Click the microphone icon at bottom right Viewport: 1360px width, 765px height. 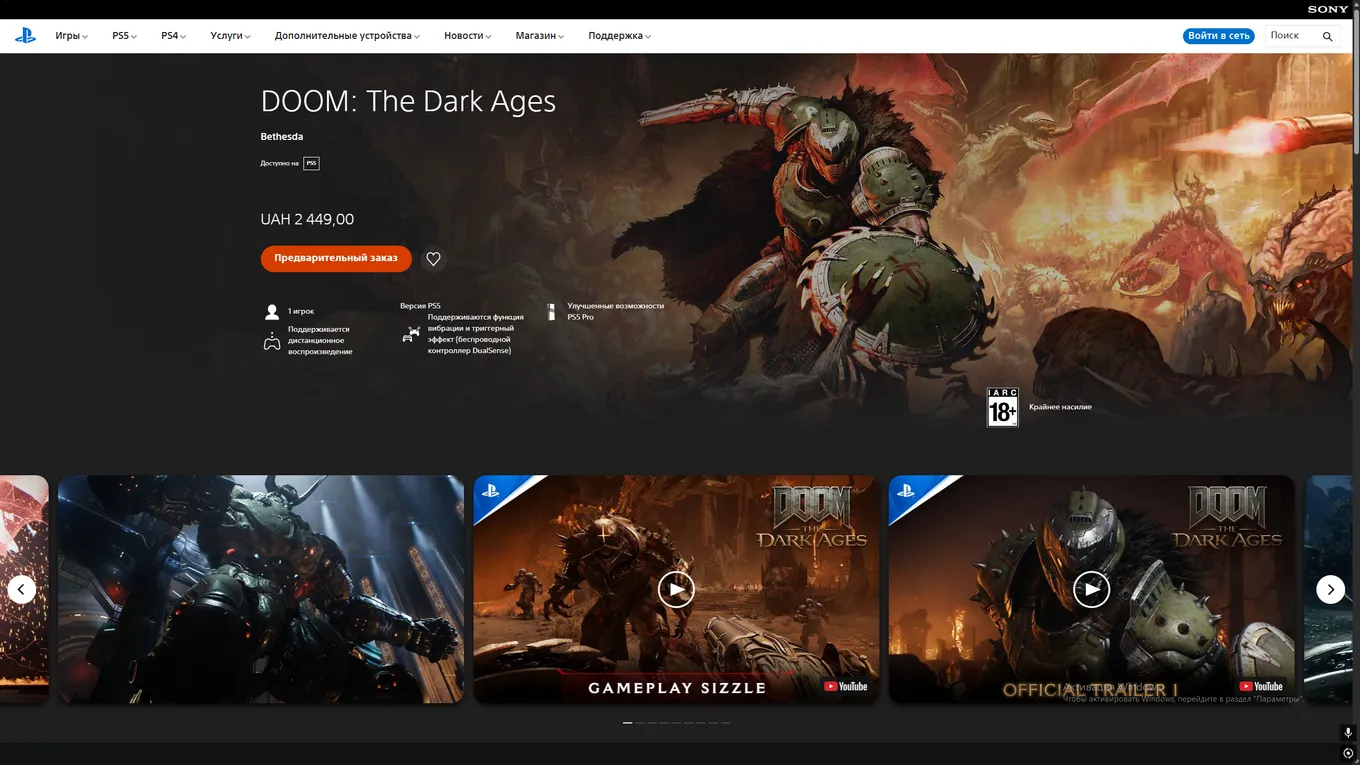pyautogui.click(x=1348, y=733)
